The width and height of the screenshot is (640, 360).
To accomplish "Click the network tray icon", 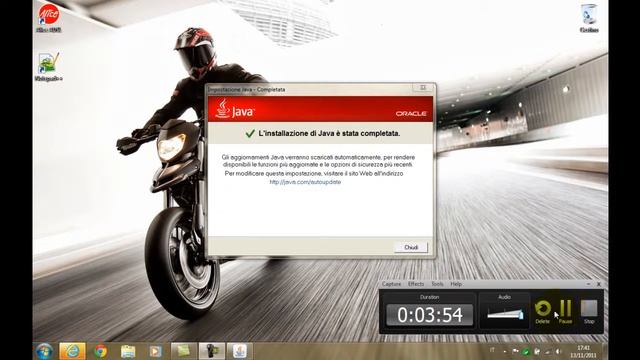I will [547, 351].
